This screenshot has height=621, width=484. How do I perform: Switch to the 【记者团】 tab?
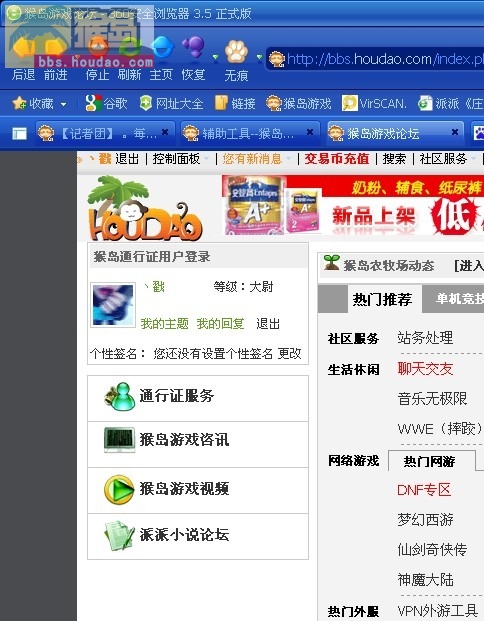[x=104, y=133]
